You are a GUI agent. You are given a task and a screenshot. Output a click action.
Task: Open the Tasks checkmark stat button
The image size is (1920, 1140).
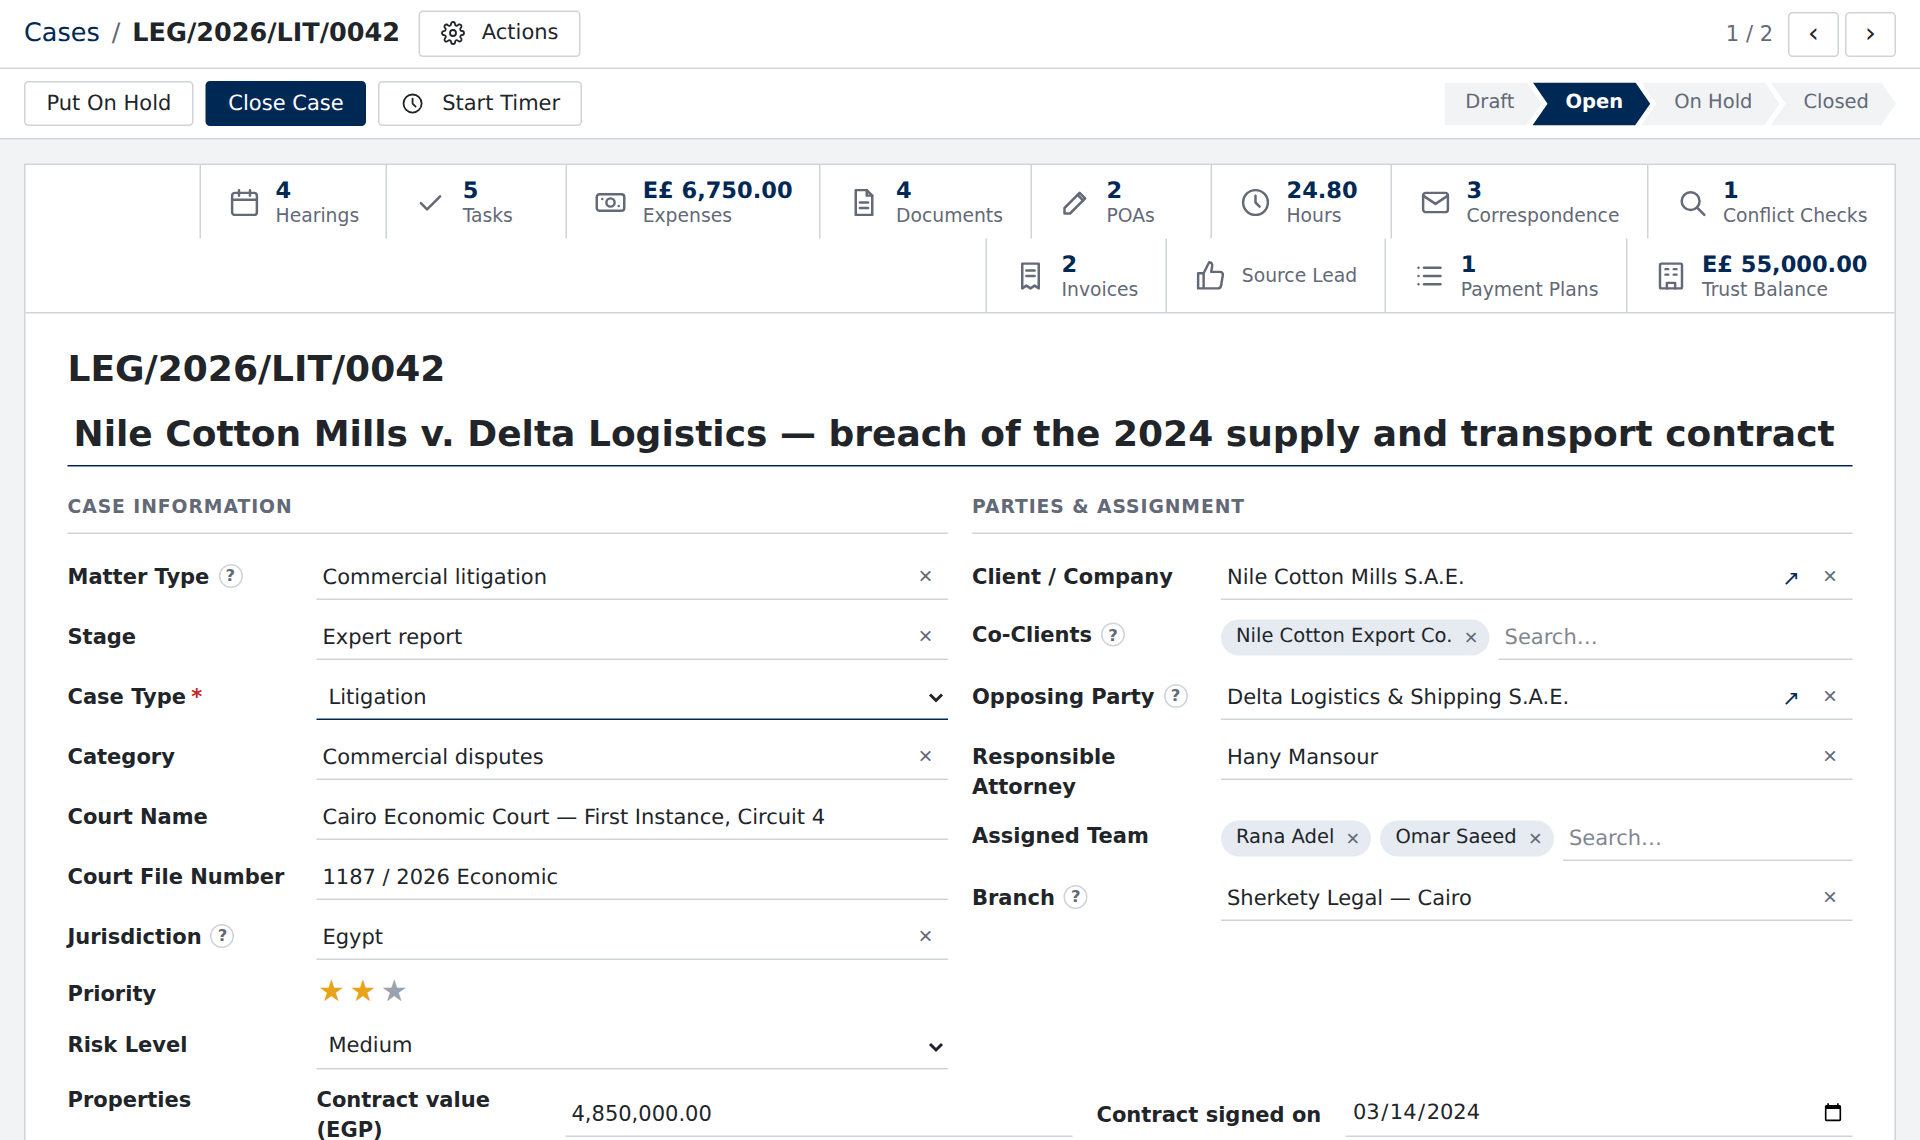tap(476, 202)
